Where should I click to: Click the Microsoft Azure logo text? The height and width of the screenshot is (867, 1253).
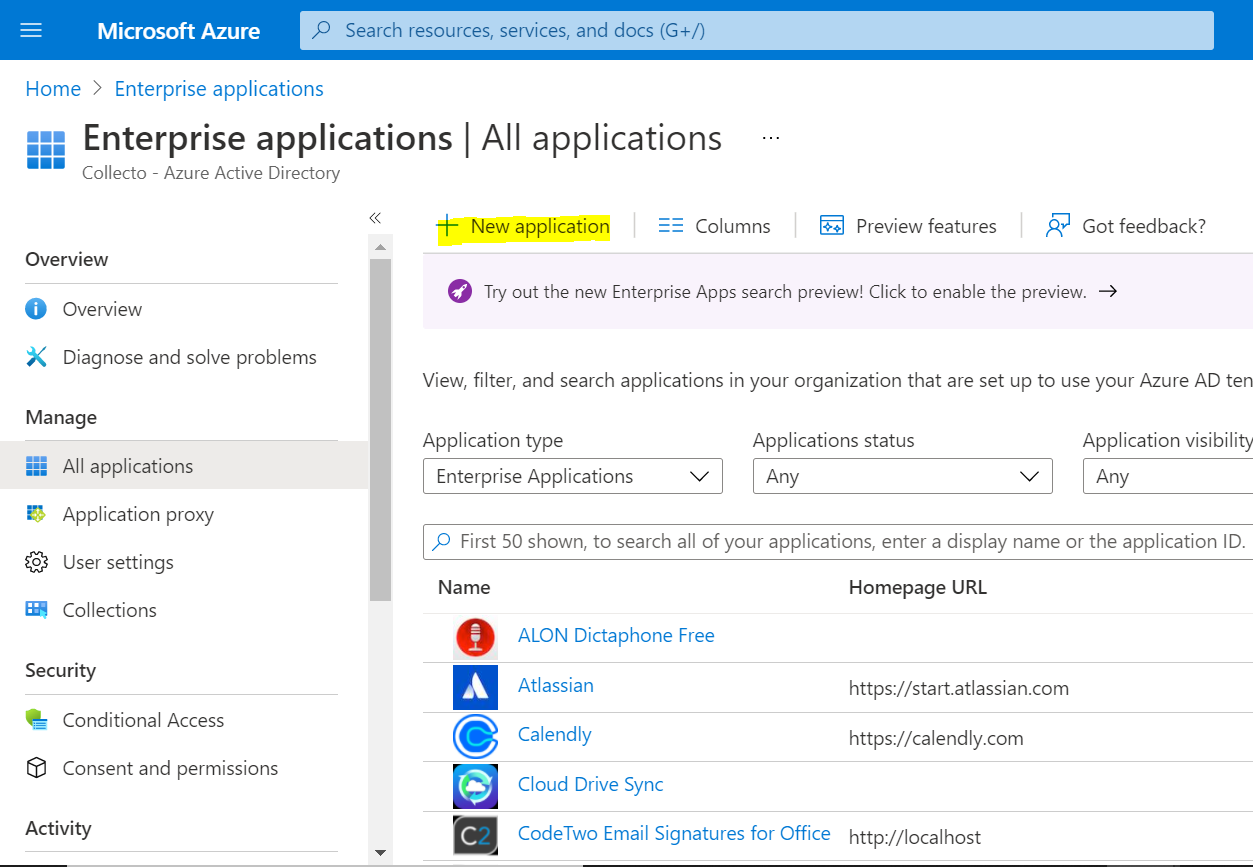click(x=179, y=31)
